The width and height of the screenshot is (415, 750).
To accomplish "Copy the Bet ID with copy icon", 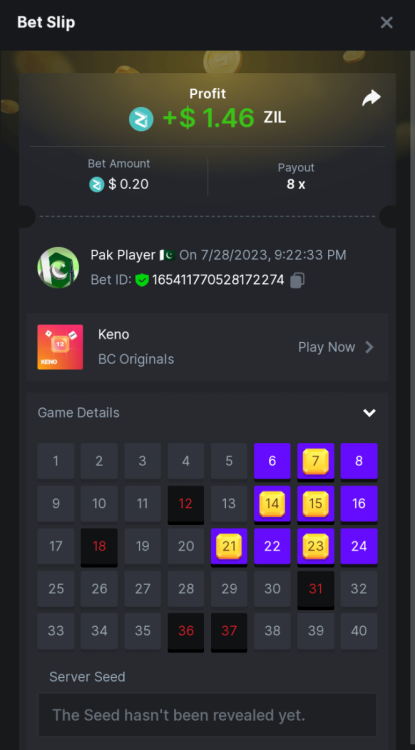I will (297, 280).
